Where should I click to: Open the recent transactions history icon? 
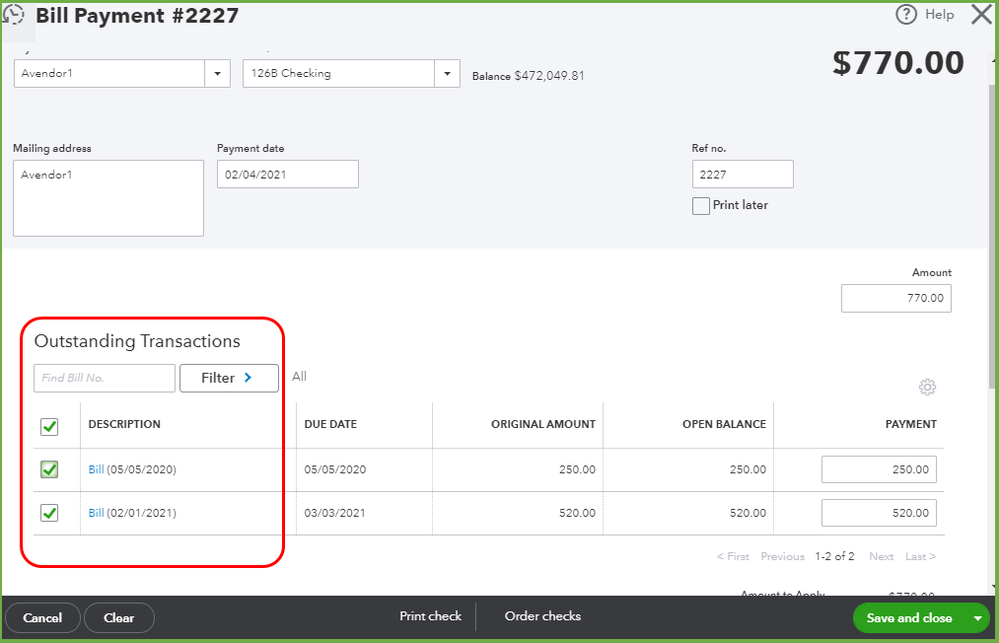tap(13, 14)
